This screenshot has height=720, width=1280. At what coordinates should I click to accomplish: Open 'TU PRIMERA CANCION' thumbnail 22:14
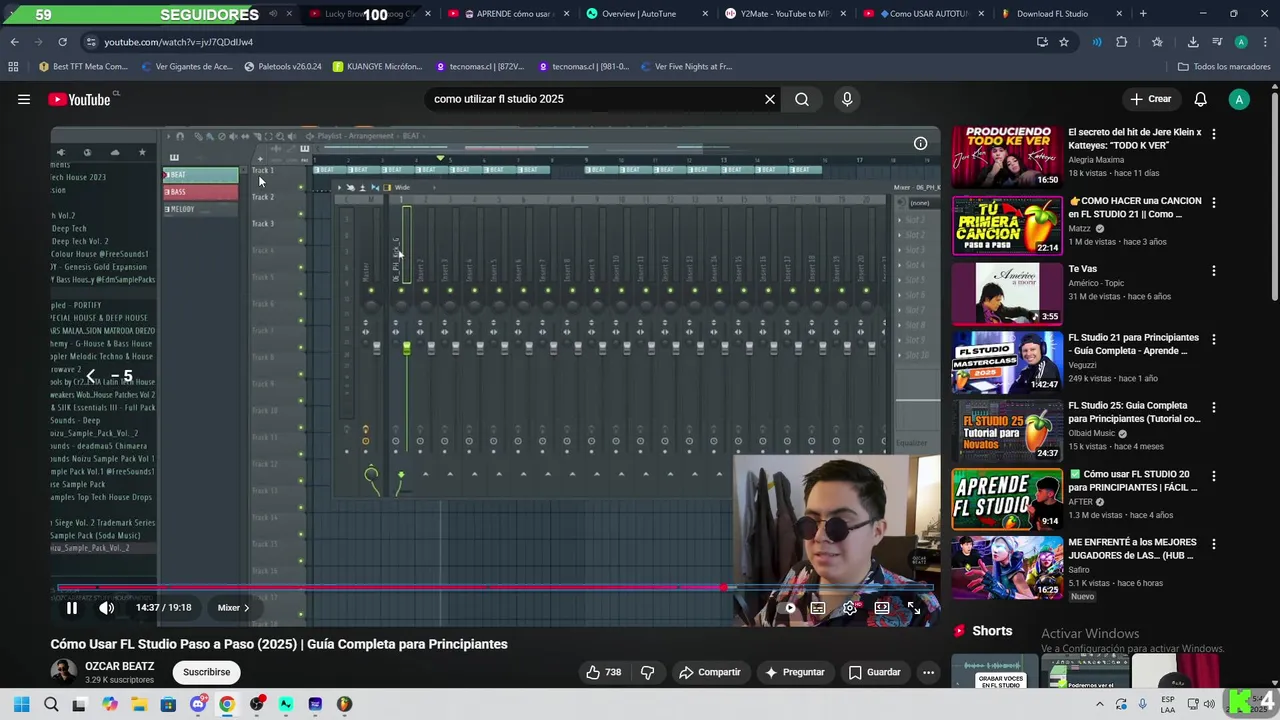pyautogui.click(x=1007, y=225)
